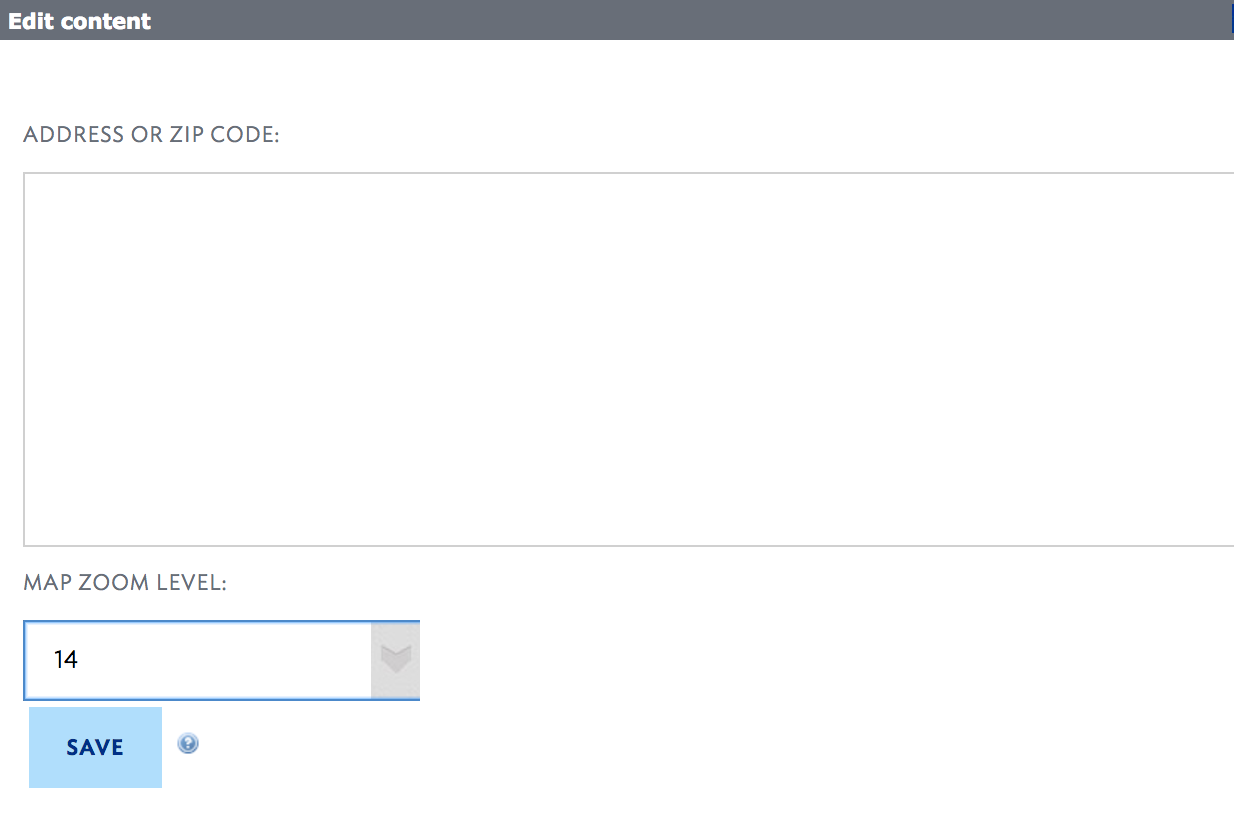Click the gray dialog header bar
Viewport: 1234px width, 813px height.
[617, 20]
